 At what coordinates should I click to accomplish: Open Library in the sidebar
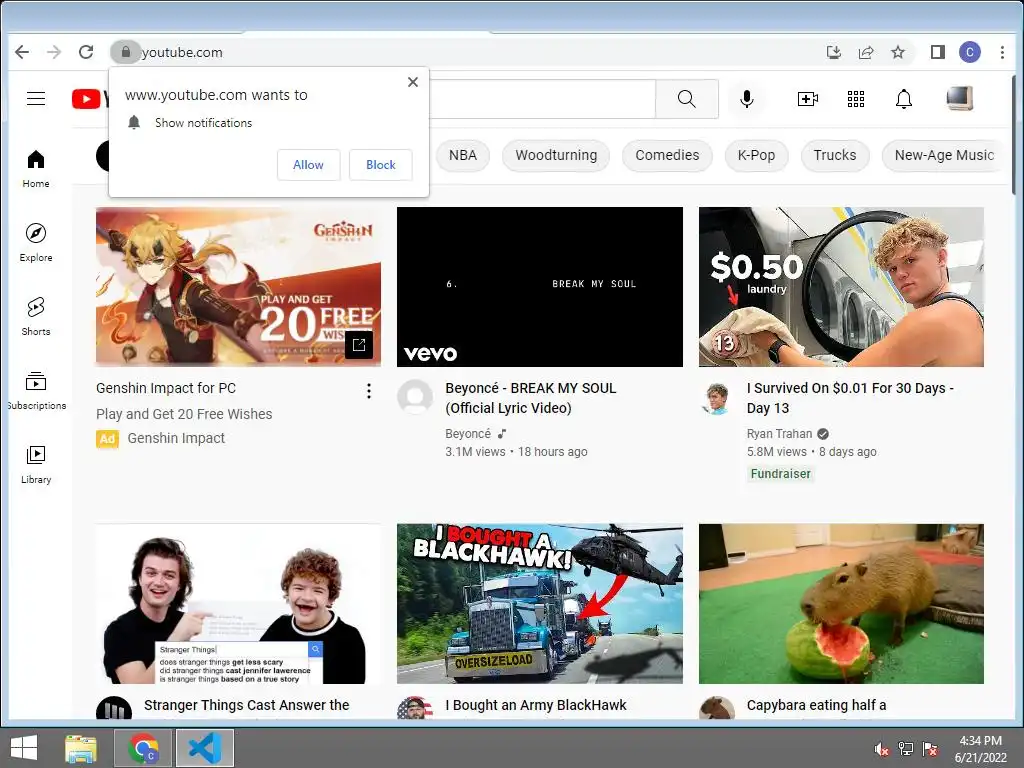[x=36, y=464]
